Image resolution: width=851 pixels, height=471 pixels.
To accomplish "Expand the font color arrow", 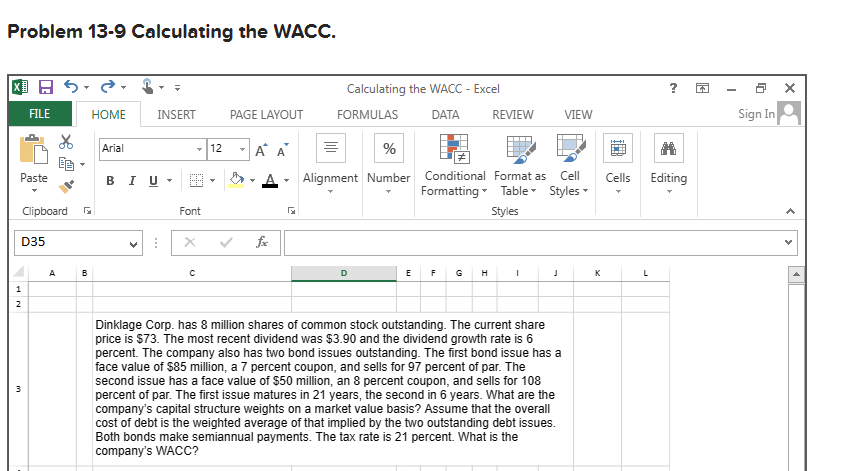I will (286, 181).
